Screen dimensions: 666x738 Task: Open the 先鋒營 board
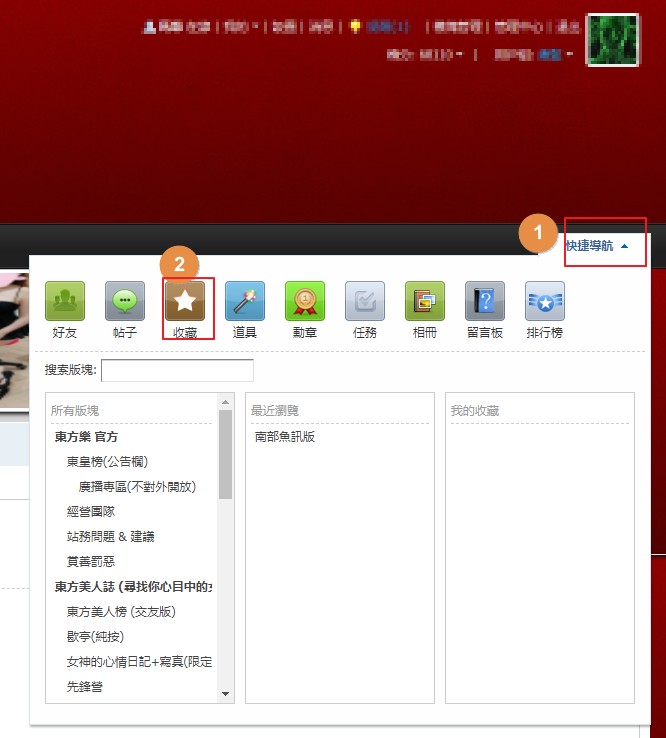click(85, 686)
